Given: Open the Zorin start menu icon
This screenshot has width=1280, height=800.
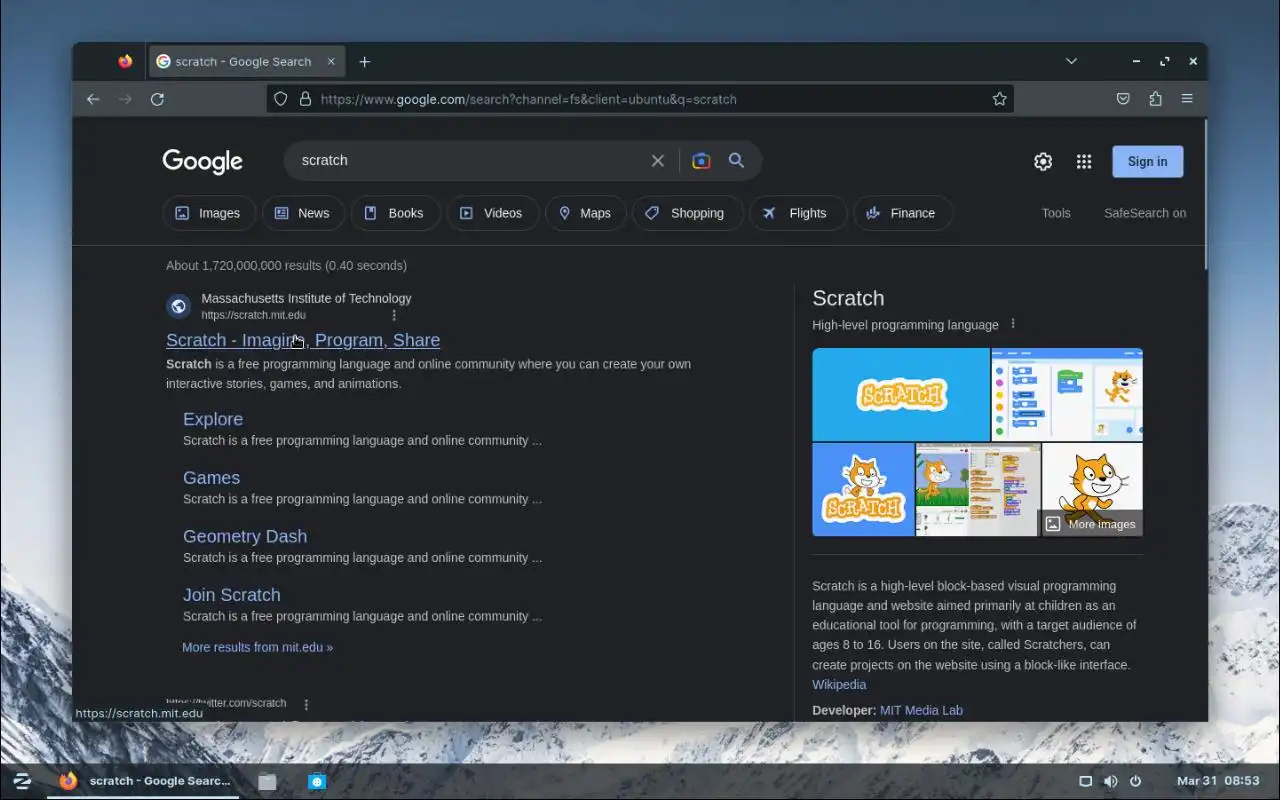Looking at the screenshot, I should click(22, 781).
